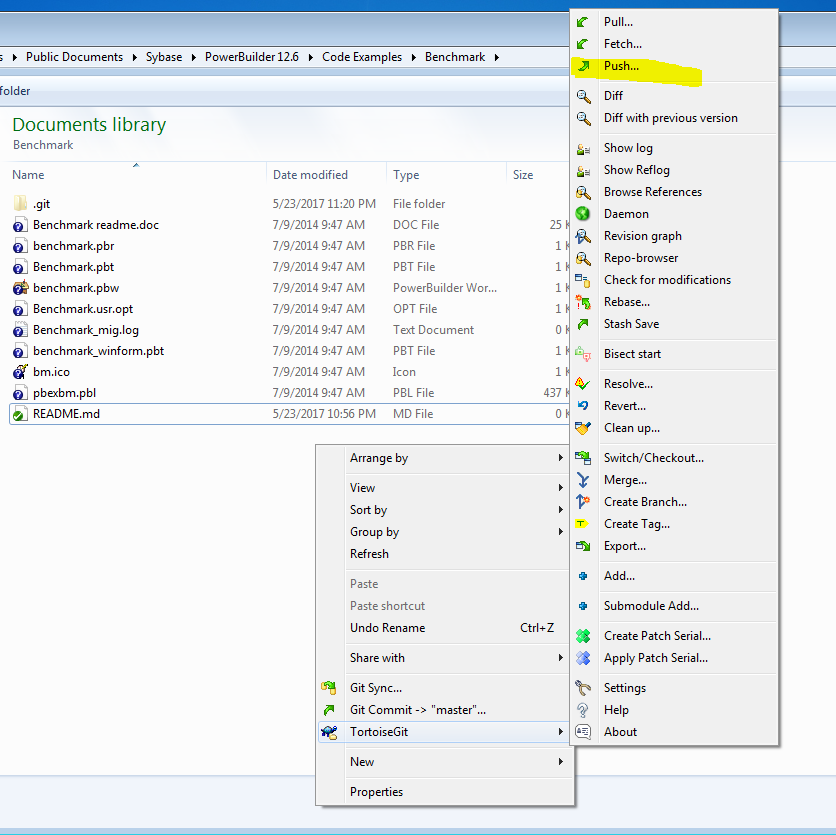Click the yellow Create Tag icon
This screenshot has height=835, width=836.
point(582,524)
